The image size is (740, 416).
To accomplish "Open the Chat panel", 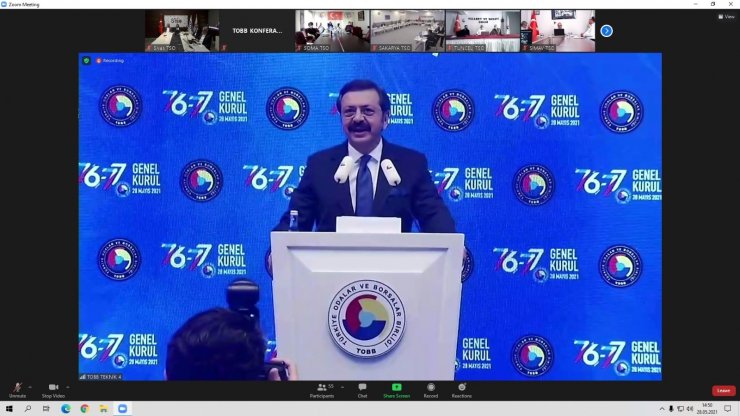I will (x=362, y=390).
